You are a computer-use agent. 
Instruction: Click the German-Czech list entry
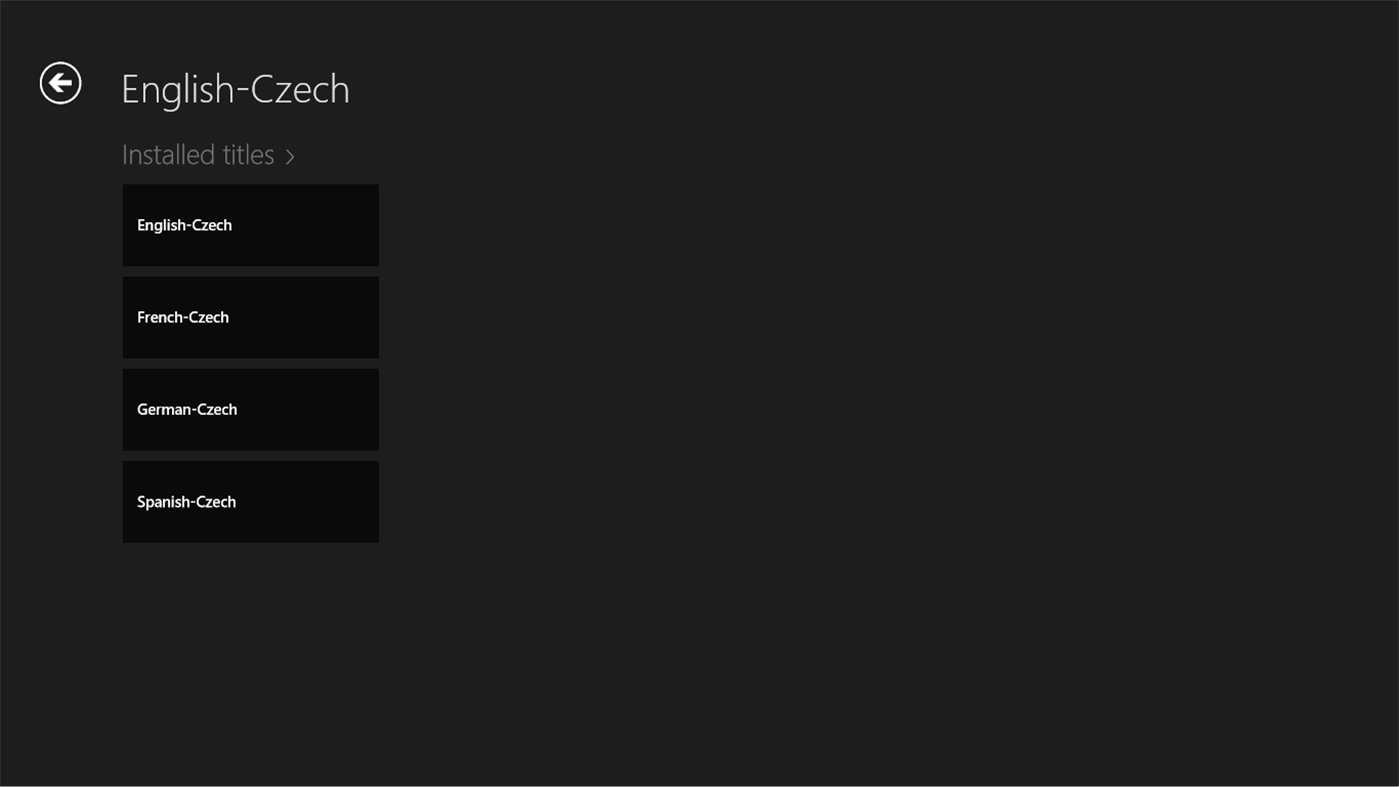tap(250, 408)
